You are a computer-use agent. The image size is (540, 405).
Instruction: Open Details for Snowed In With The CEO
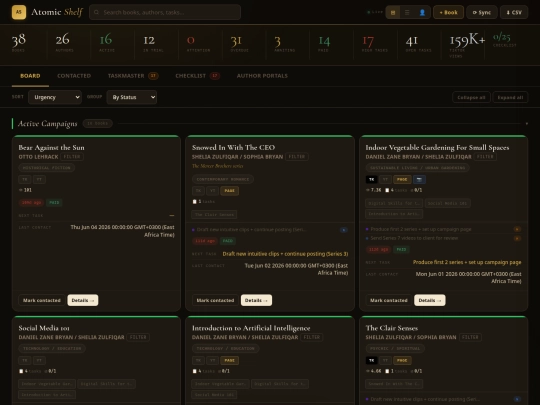coord(256,300)
